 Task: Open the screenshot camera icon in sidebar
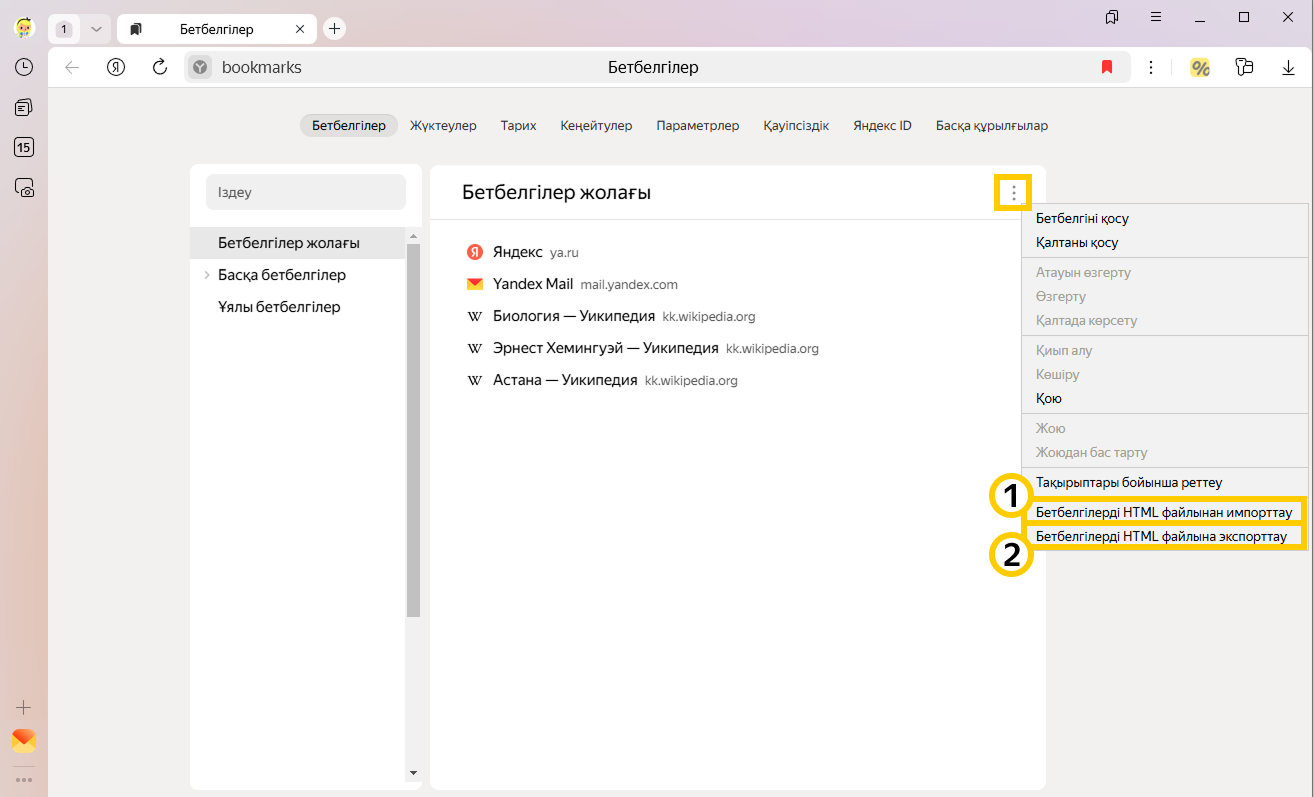tap(24, 187)
